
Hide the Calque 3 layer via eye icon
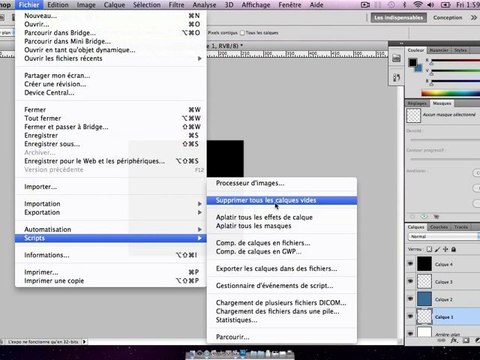(x=410, y=281)
